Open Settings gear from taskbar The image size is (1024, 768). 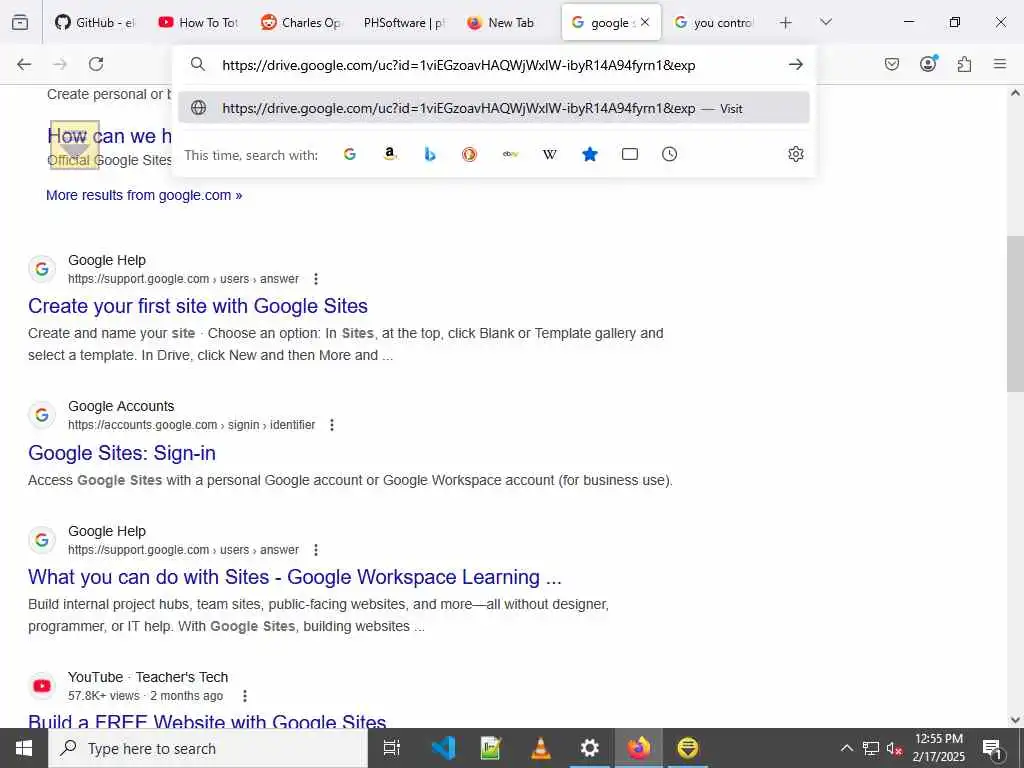(x=590, y=748)
